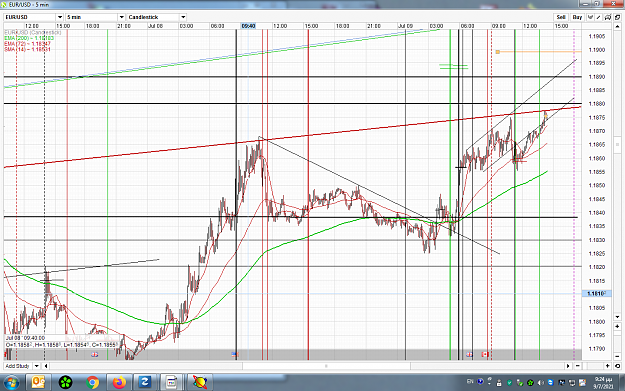Click the Canada flag event marker

[485, 354]
